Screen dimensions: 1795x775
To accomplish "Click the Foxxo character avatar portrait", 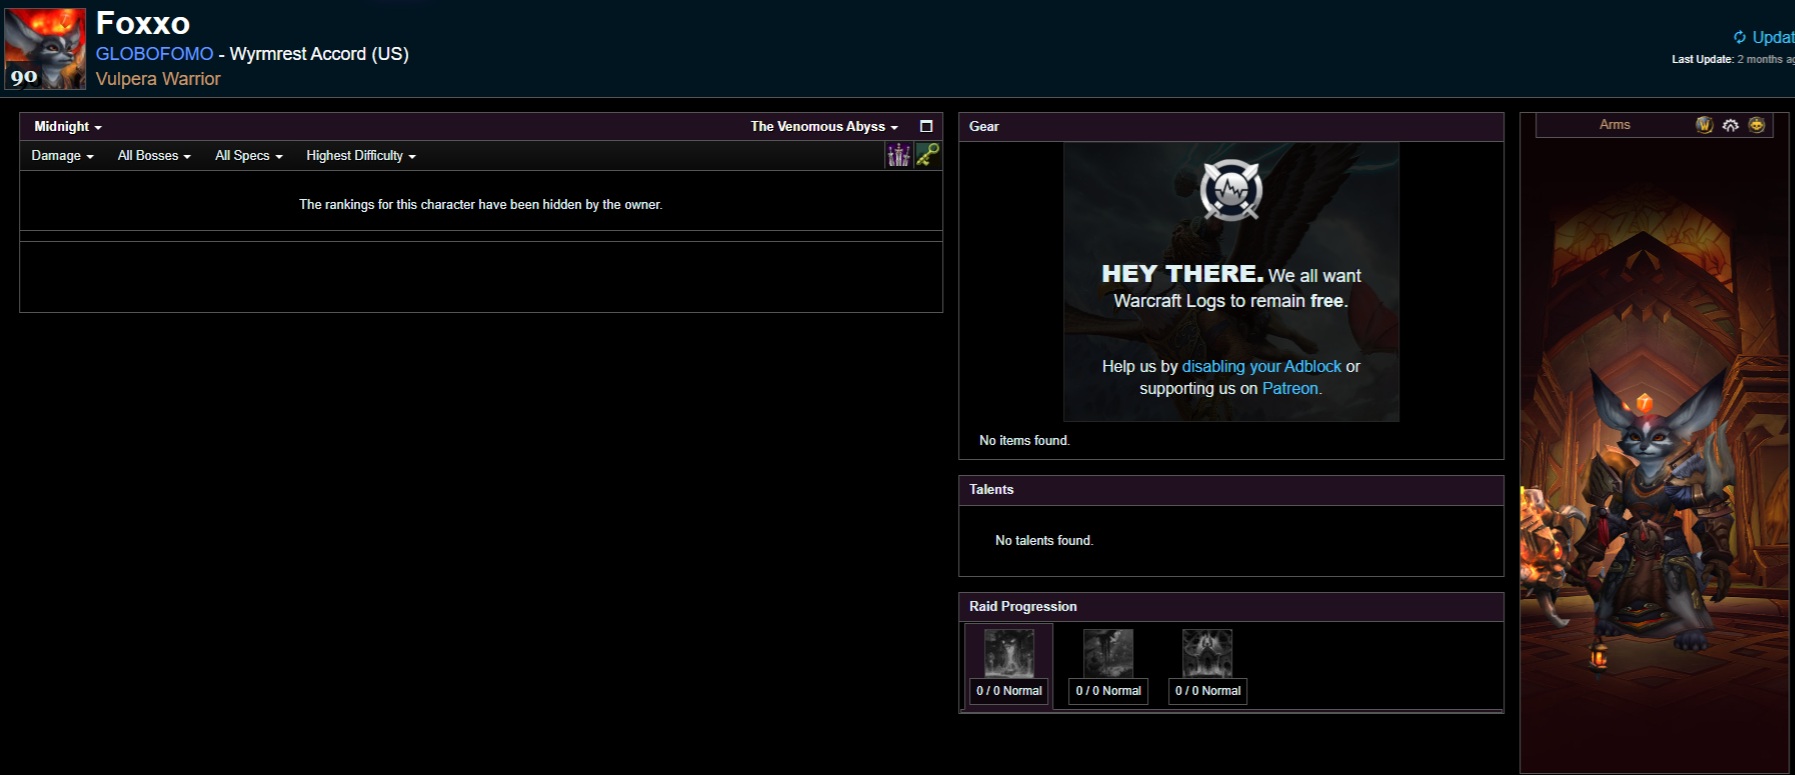I will [x=45, y=49].
